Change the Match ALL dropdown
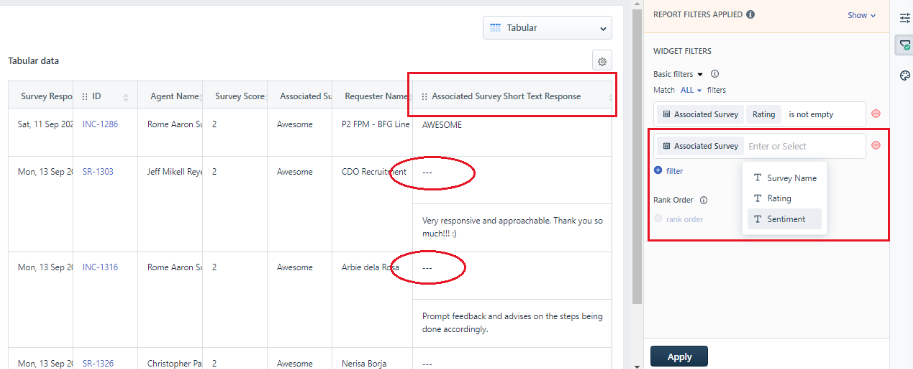 coord(691,90)
